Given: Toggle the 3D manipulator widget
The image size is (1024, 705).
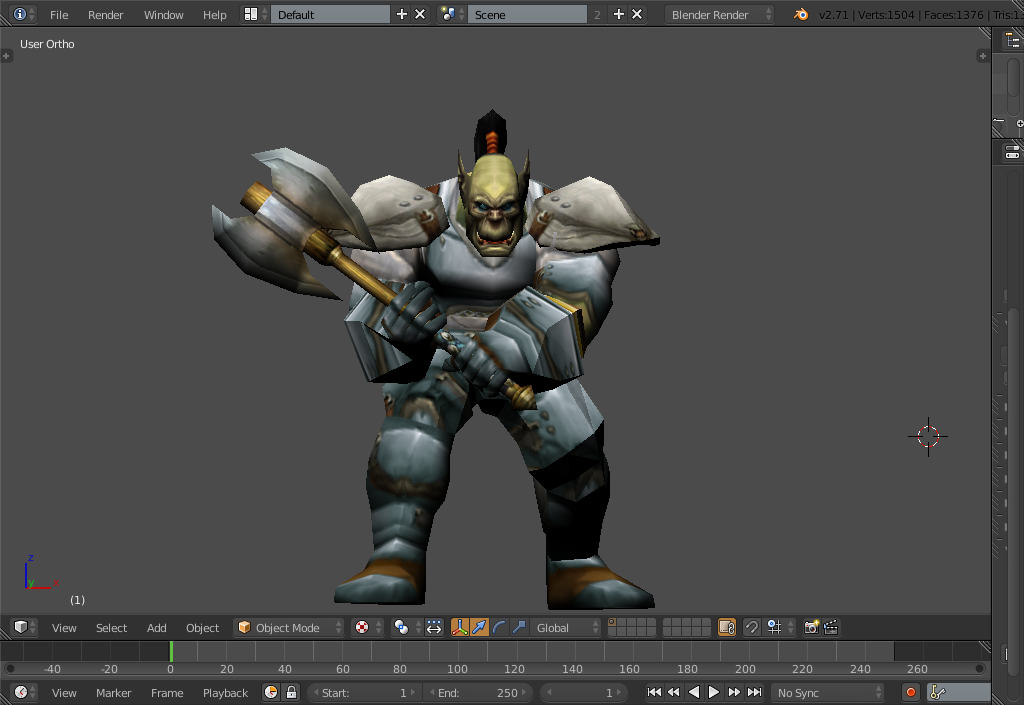Looking at the screenshot, I should 460,627.
